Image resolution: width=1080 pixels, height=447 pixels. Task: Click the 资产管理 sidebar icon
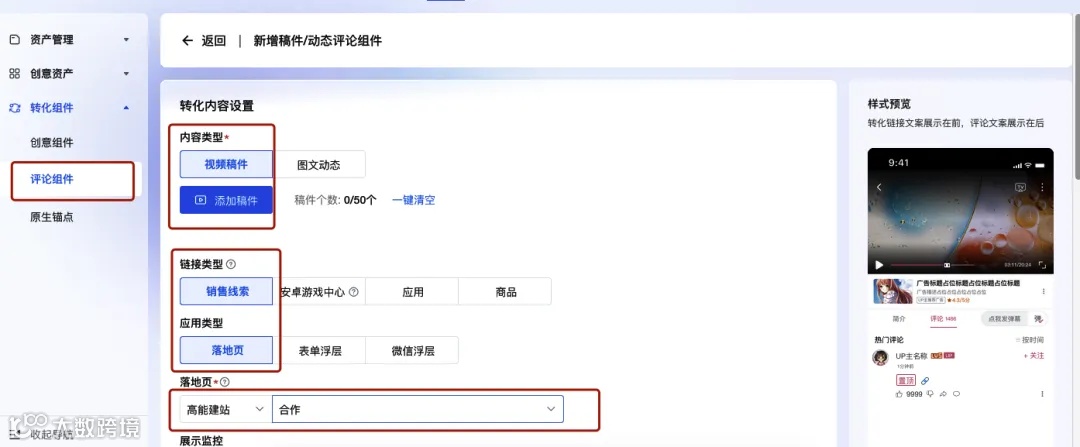[x=14, y=40]
